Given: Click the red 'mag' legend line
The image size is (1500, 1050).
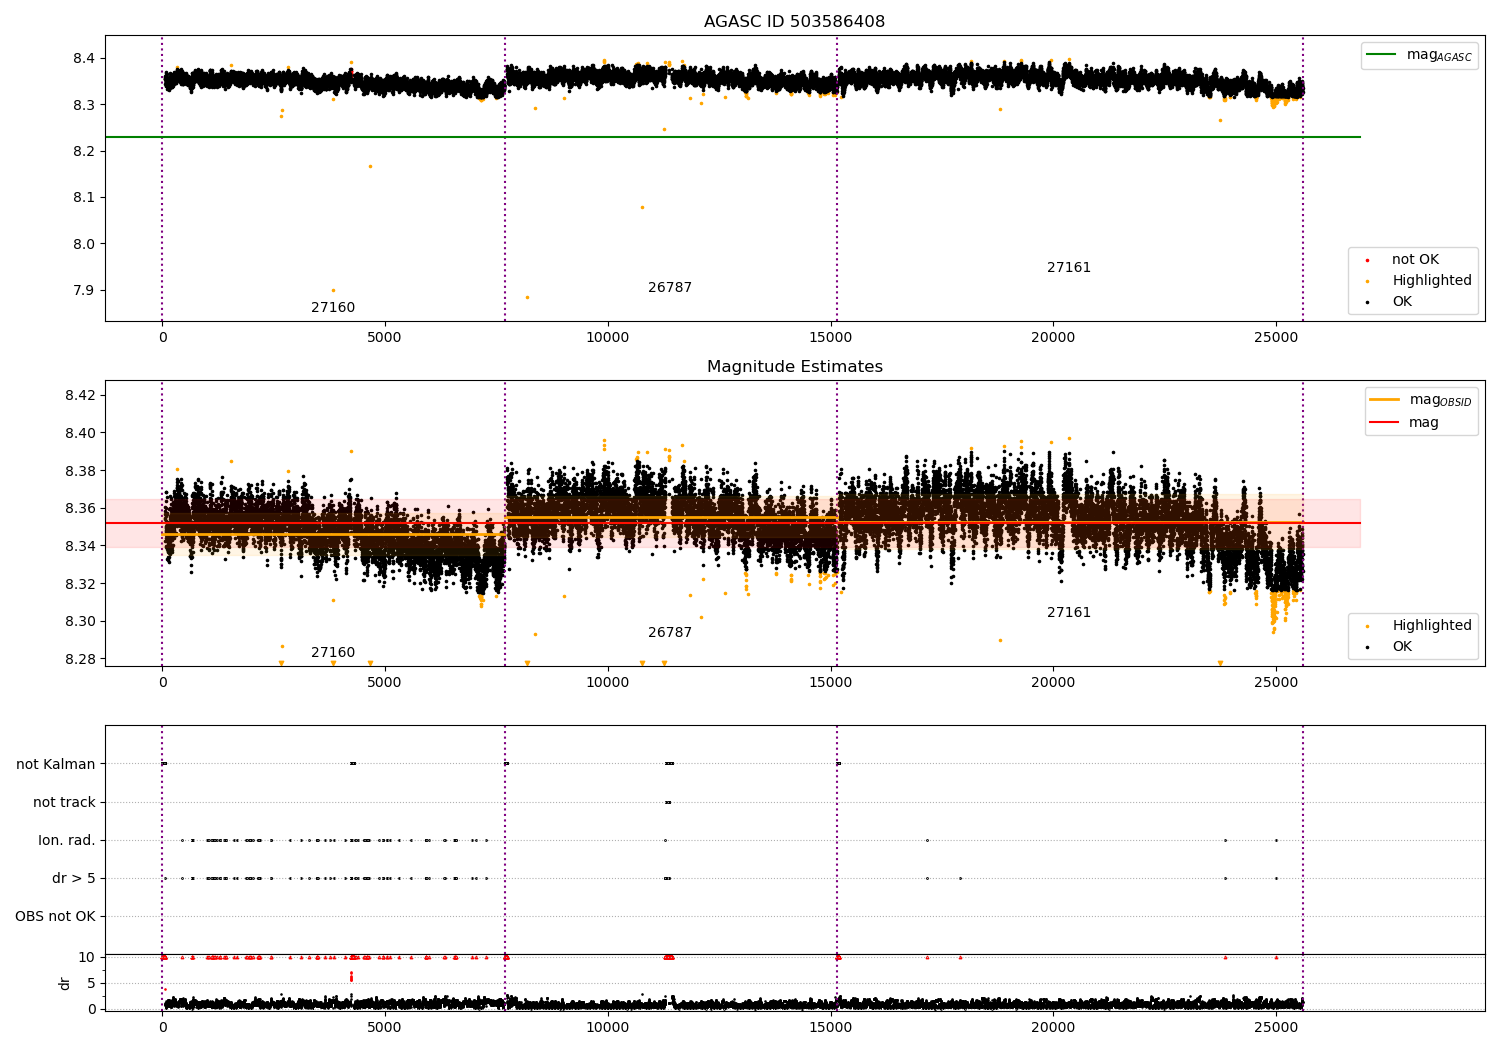Looking at the screenshot, I should point(1385,423).
